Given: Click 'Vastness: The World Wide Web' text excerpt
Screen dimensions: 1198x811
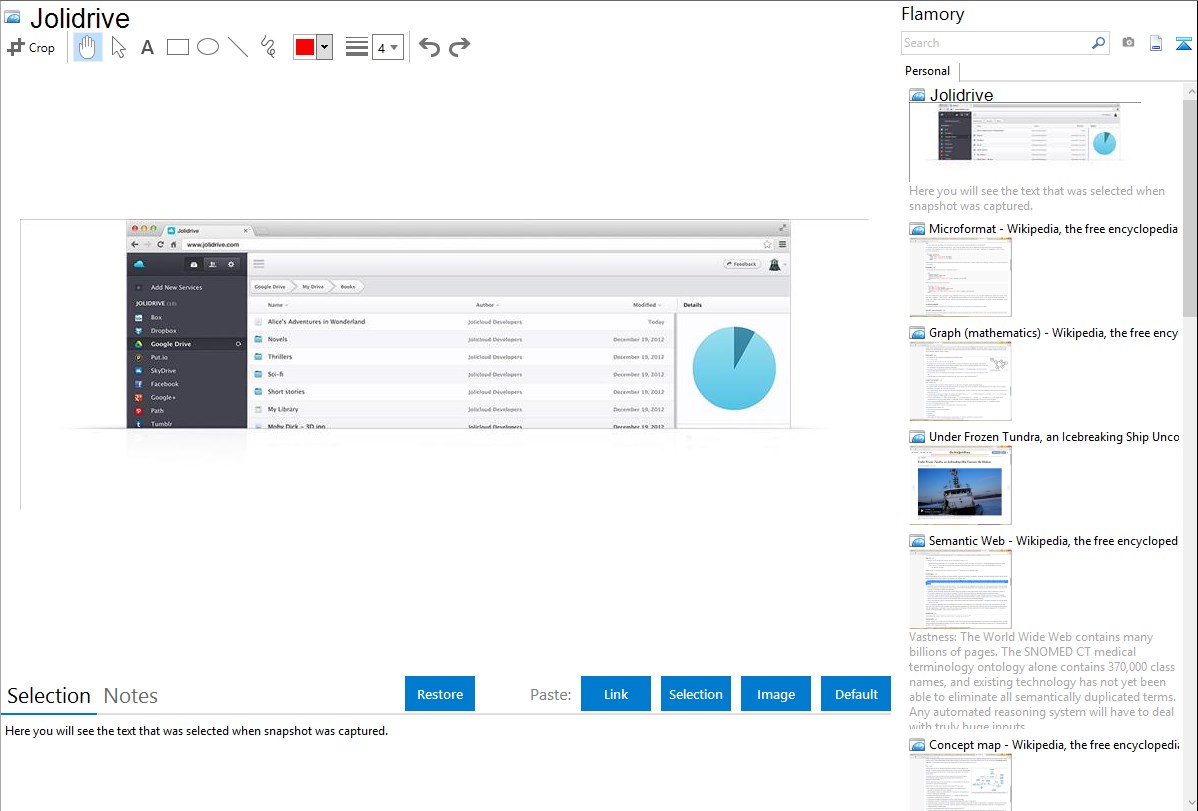Looking at the screenshot, I should 1042,681.
